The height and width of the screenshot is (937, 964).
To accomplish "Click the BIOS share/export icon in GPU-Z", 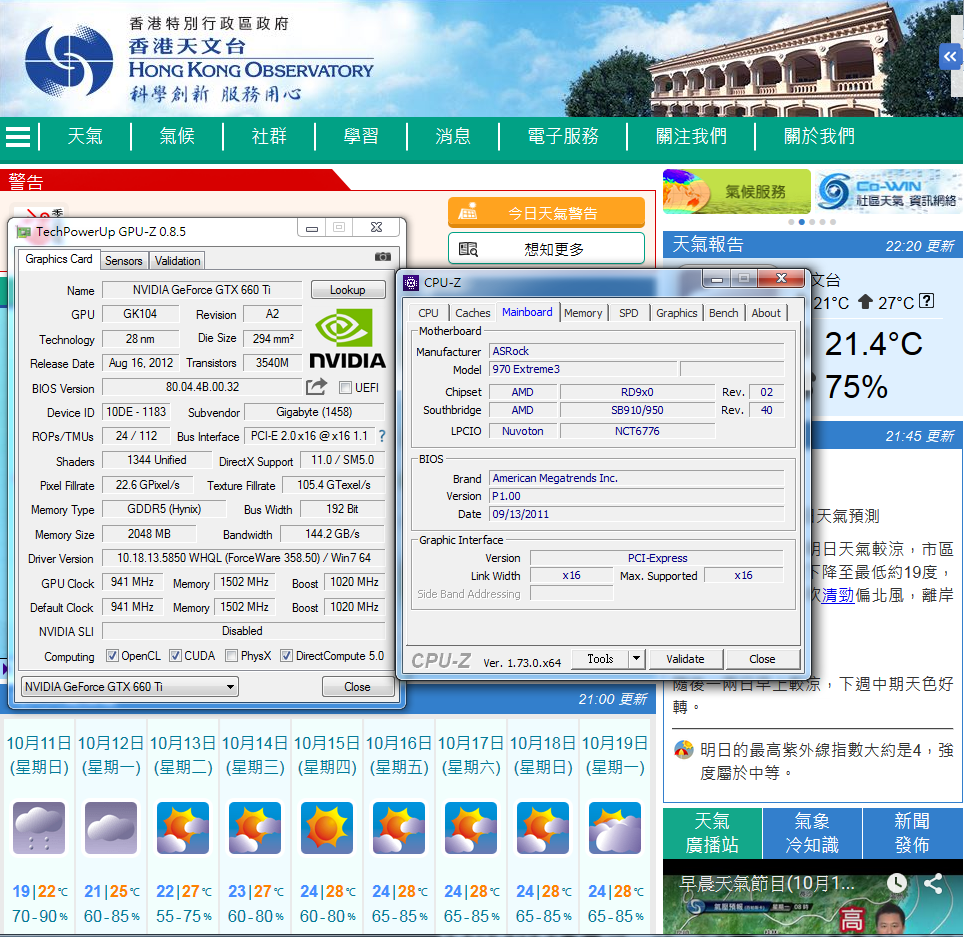I will tap(316, 387).
